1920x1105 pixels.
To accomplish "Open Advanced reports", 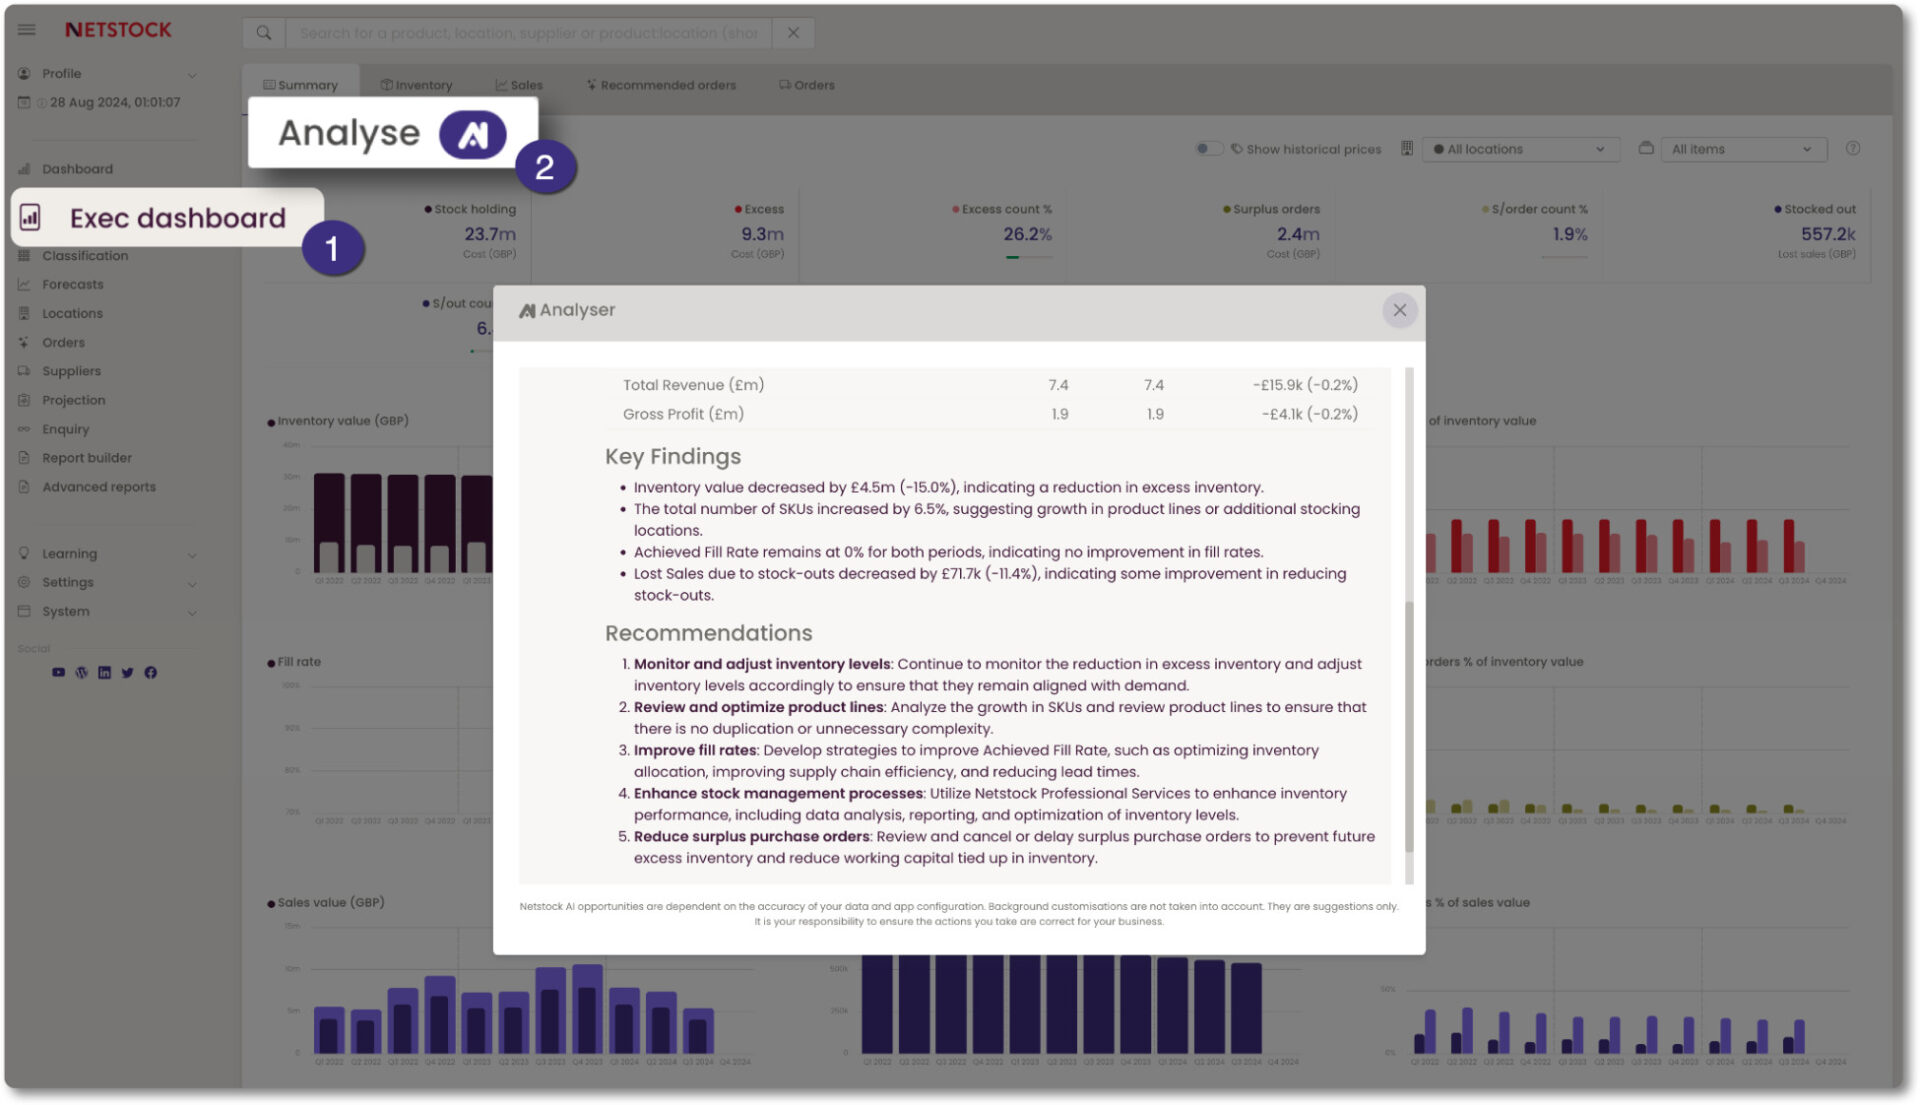I will 98,487.
